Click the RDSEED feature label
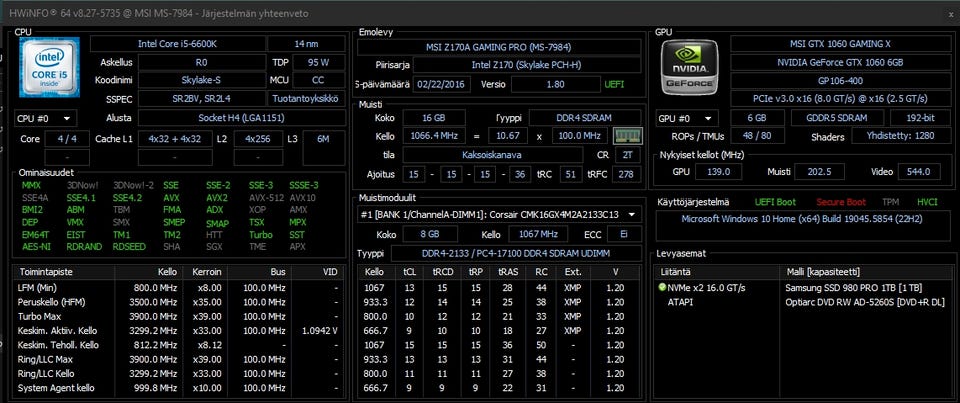Screen dimensions: 960x403 tap(129, 246)
